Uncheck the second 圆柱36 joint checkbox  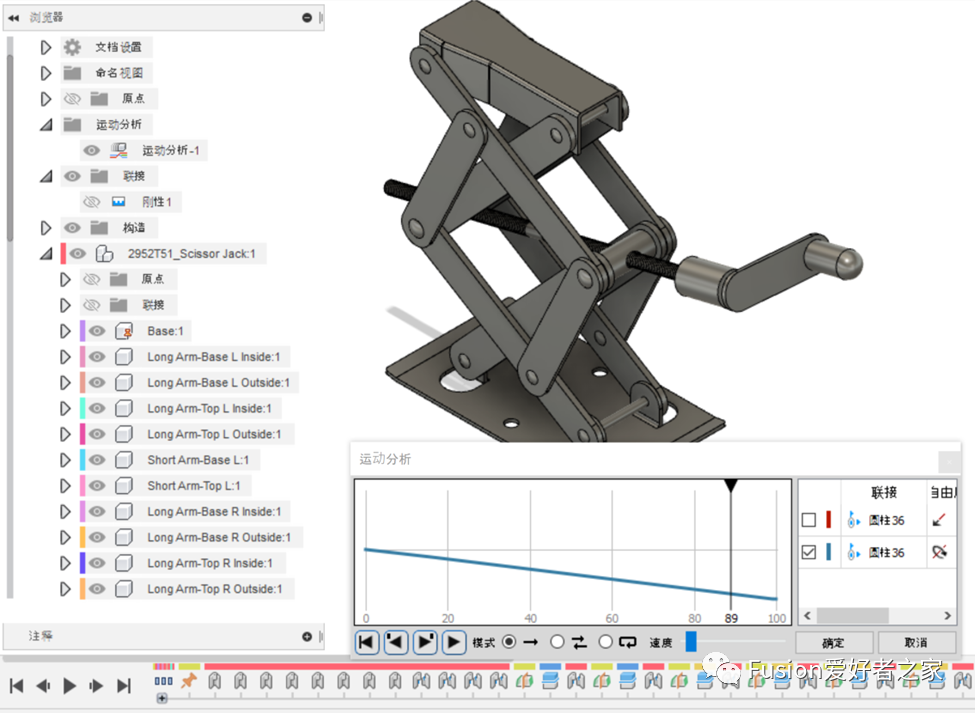click(x=809, y=552)
